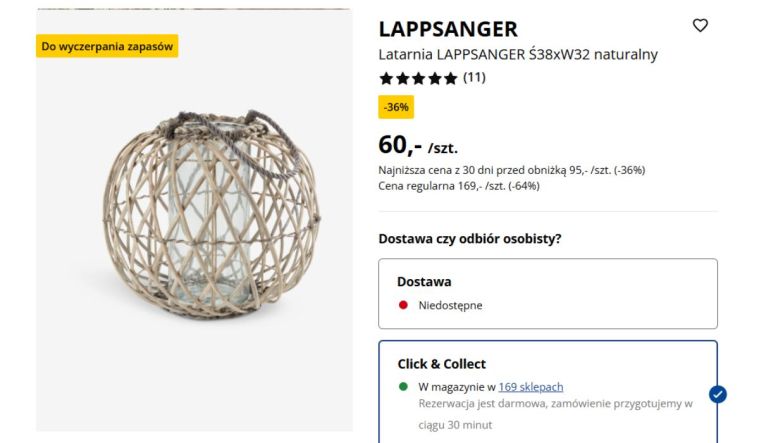Click the red unavailable status dot
Viewport: 759px width, 443px height.
(403, 305)
